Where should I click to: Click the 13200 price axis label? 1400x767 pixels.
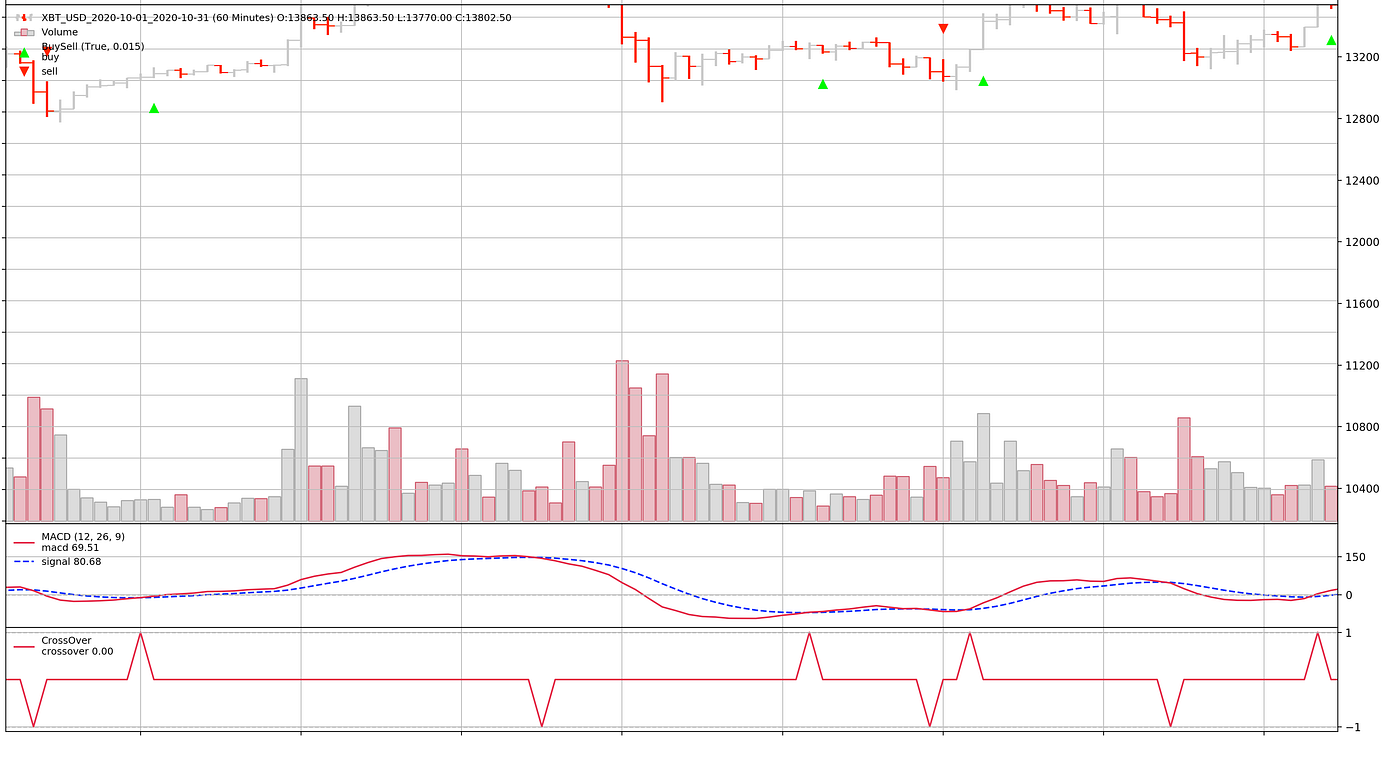coord(1361,57)
